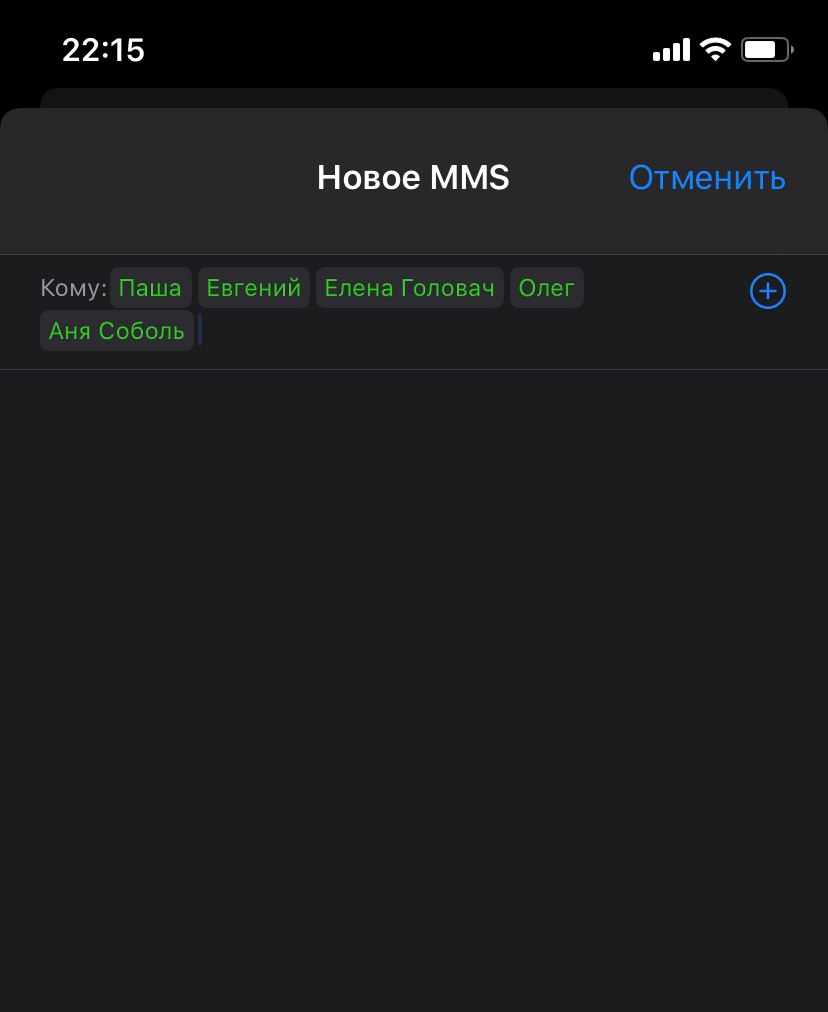Tap the 22:15 clock in status bar

[103, 50]
